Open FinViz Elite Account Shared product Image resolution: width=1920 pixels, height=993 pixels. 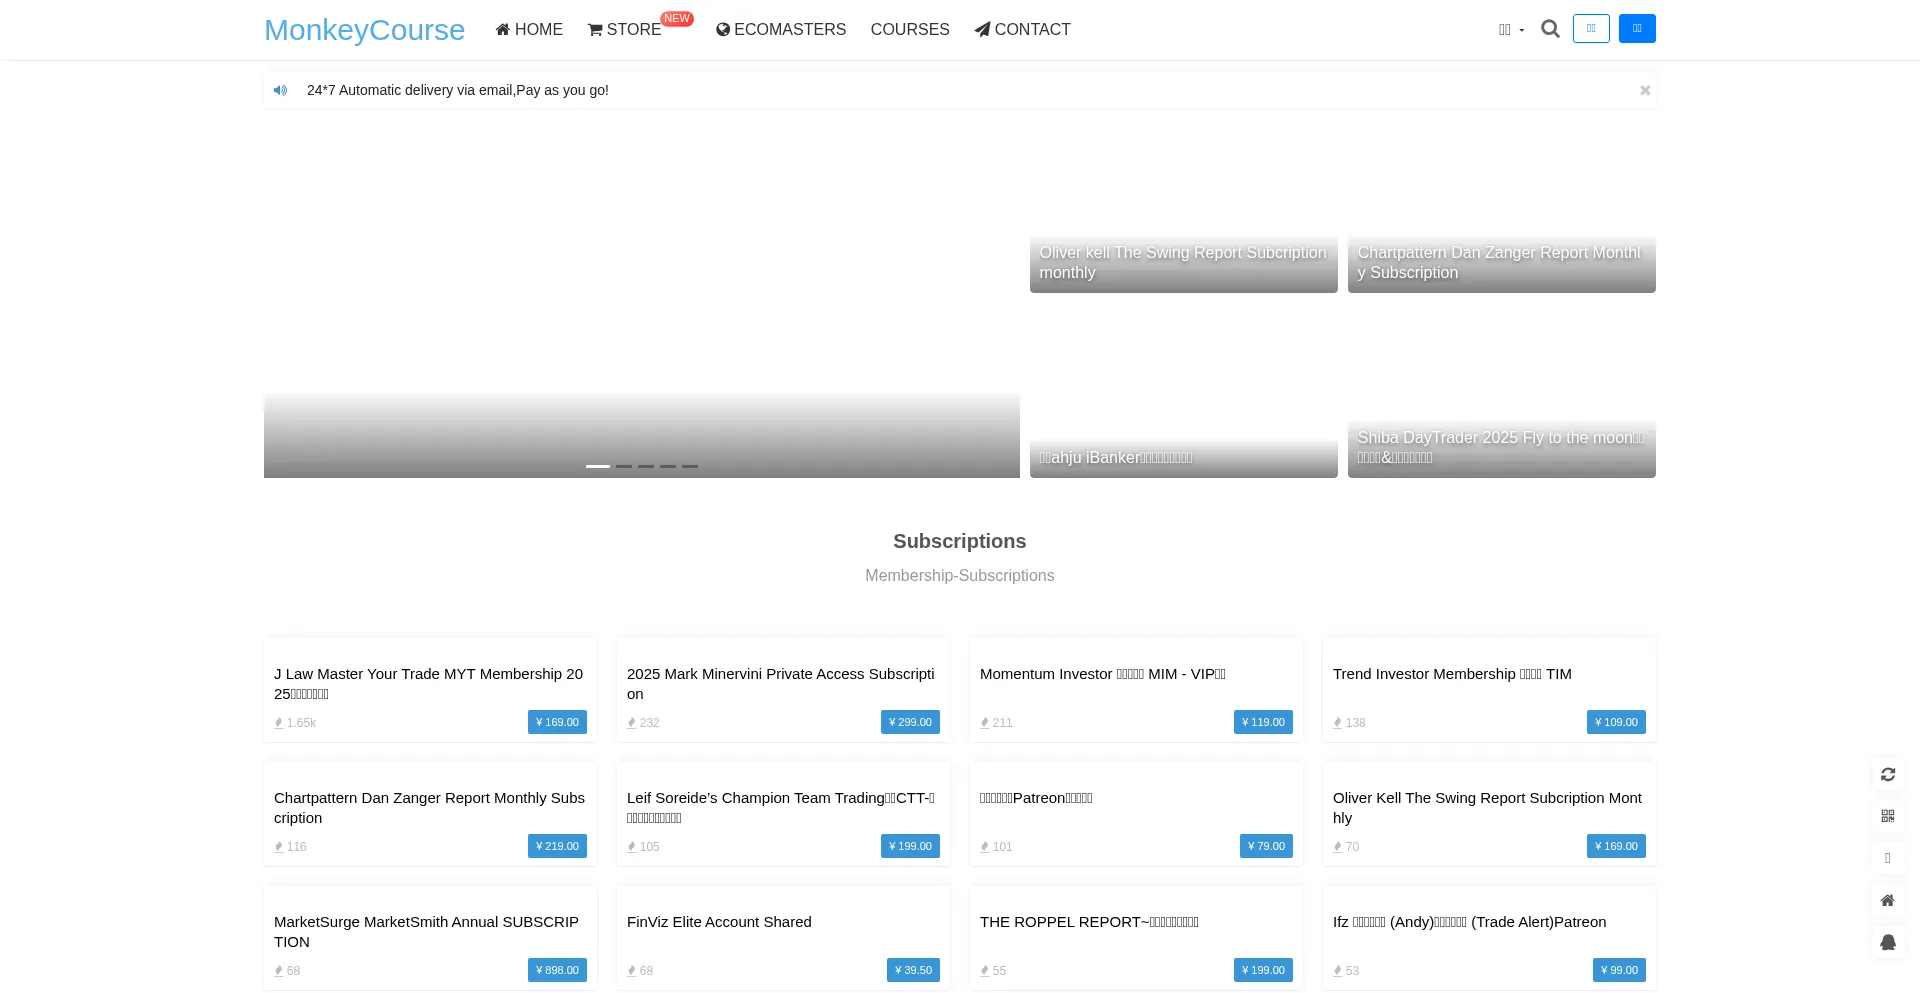click(719, 922)
